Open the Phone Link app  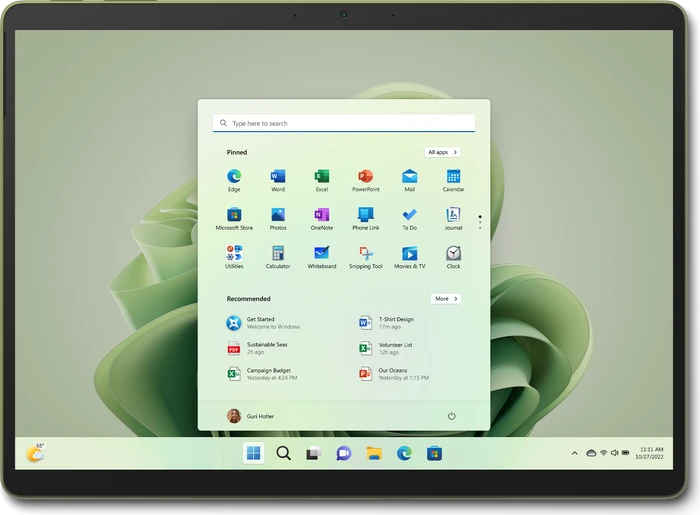(x=366, y=219)
